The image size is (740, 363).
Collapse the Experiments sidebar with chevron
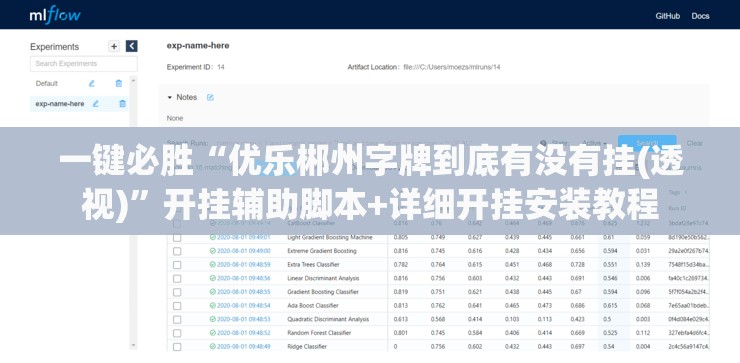click(132, 46)
